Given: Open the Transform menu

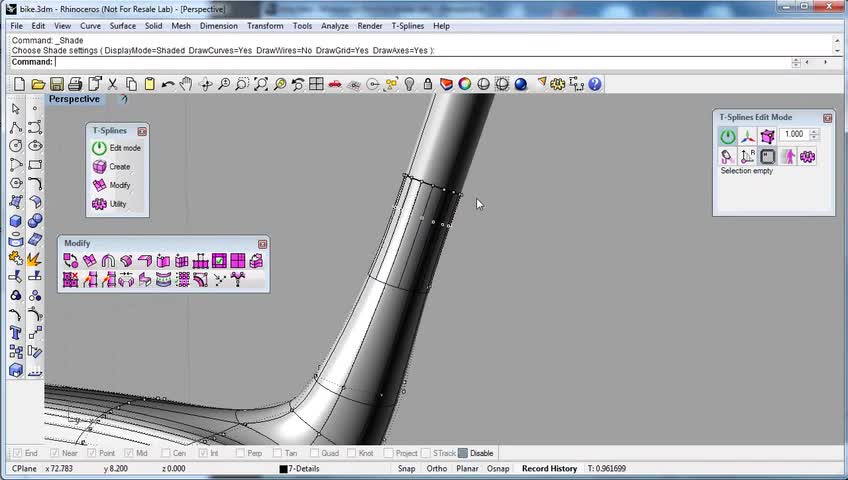Looking at the screenshot, I should pos(265,26).
